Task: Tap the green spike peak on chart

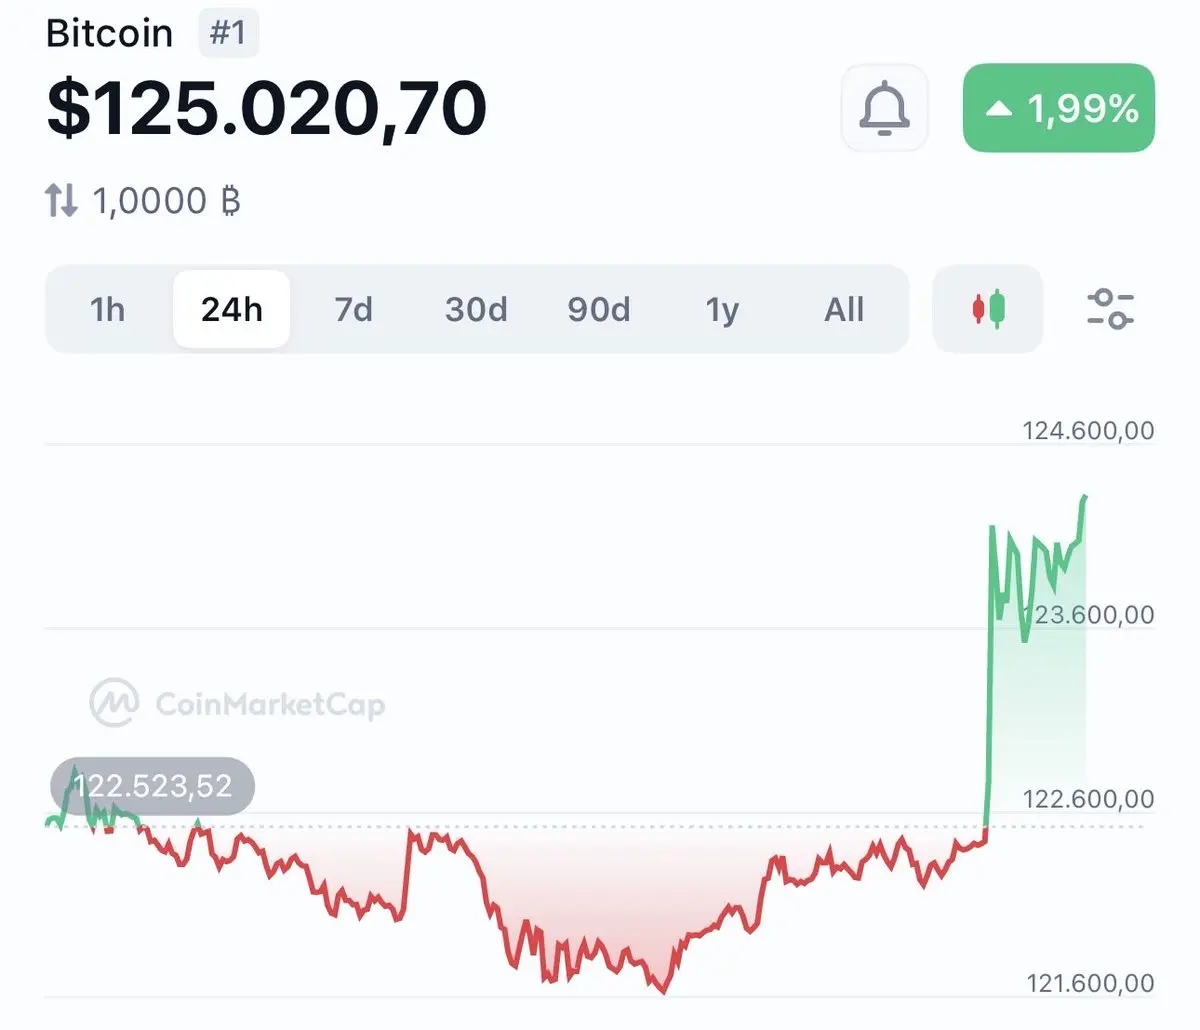Action: click(x=1085, y=497)
